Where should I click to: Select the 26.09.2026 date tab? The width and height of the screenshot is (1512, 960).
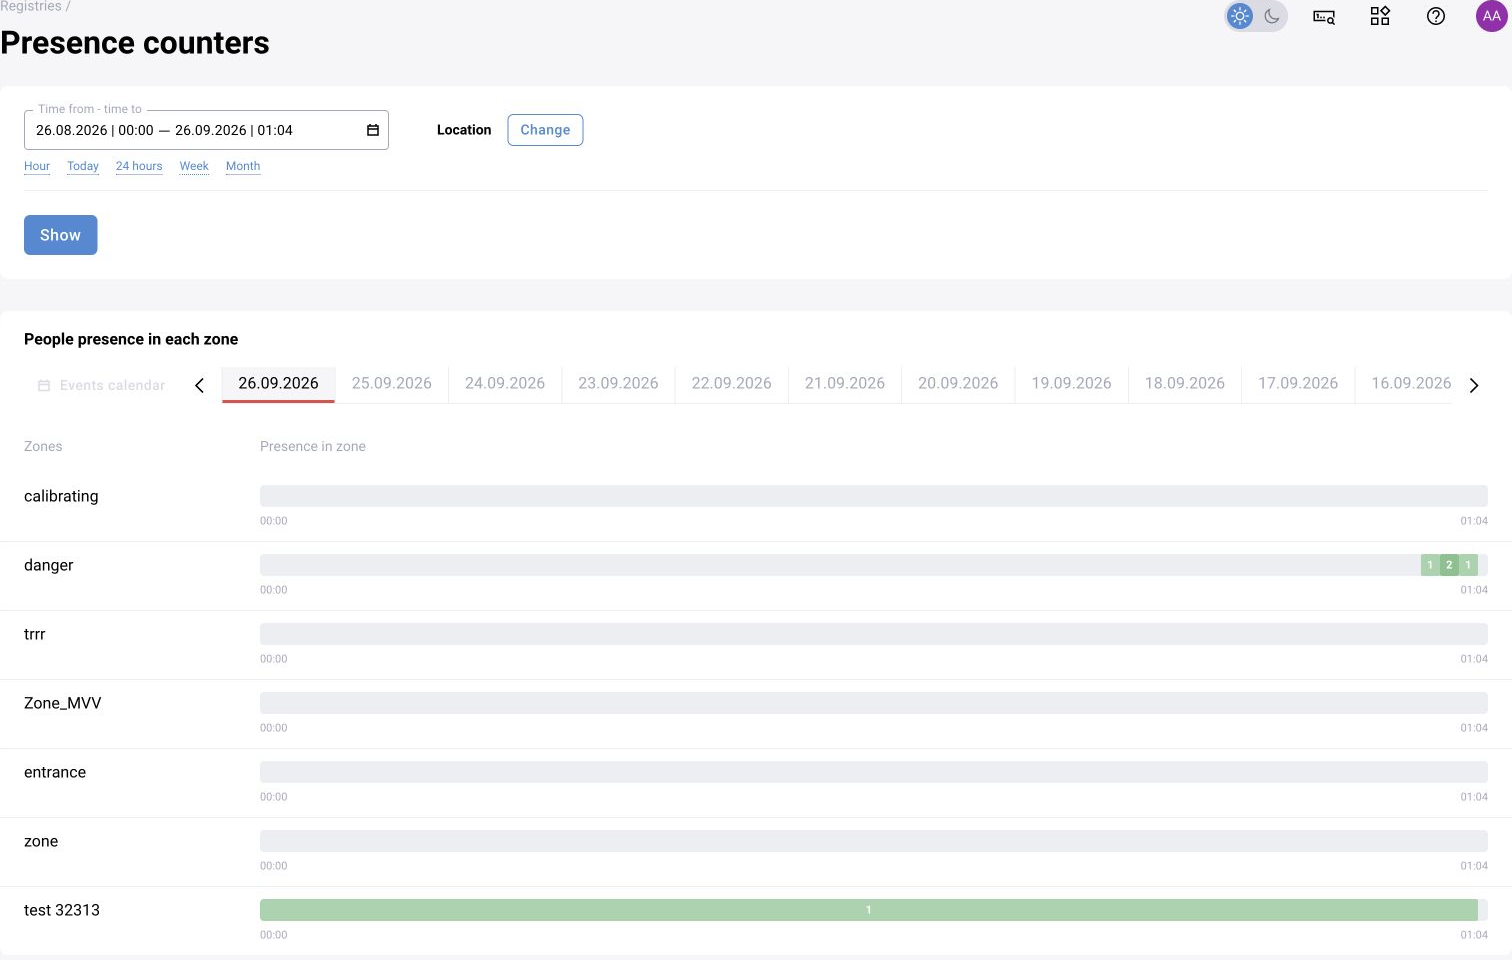point(278,383)
